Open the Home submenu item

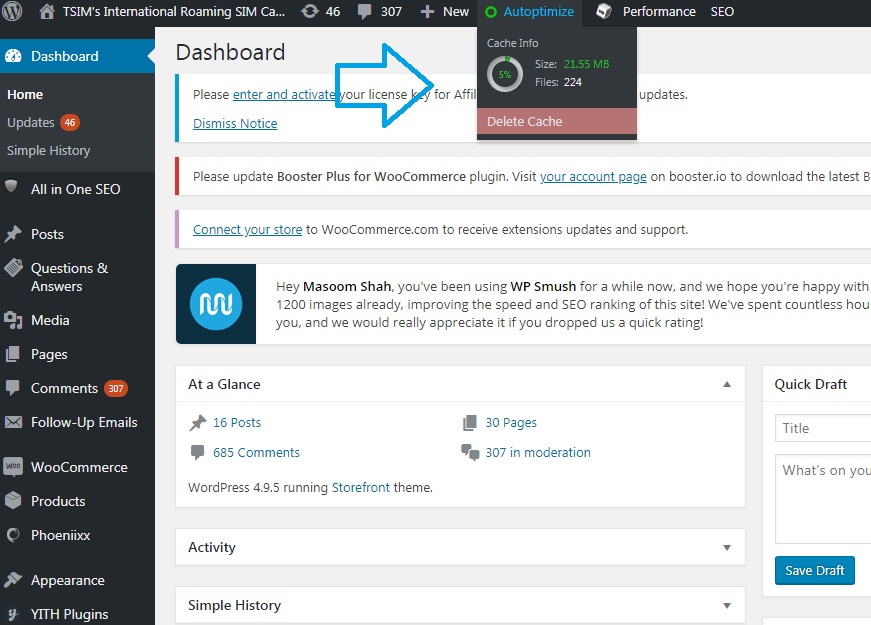coord(25,94)
